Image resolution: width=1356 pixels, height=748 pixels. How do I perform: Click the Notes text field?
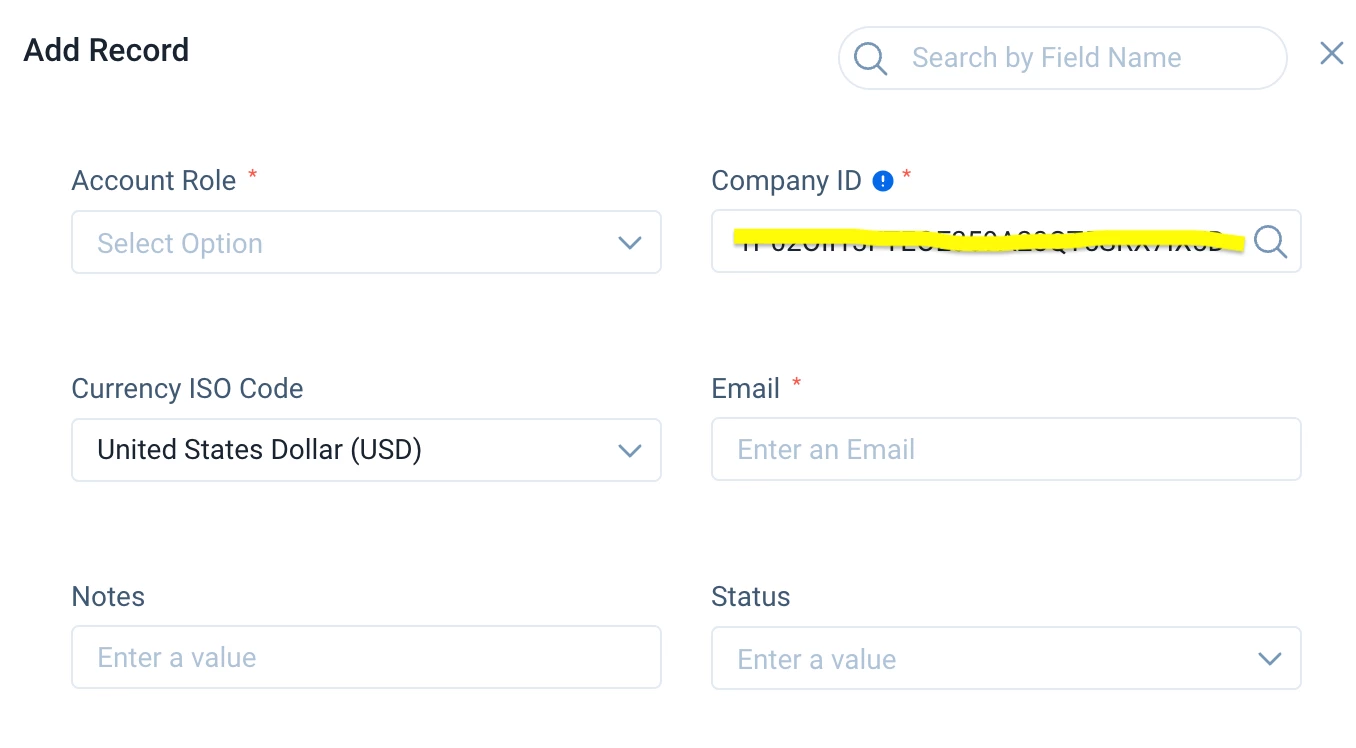366,657
